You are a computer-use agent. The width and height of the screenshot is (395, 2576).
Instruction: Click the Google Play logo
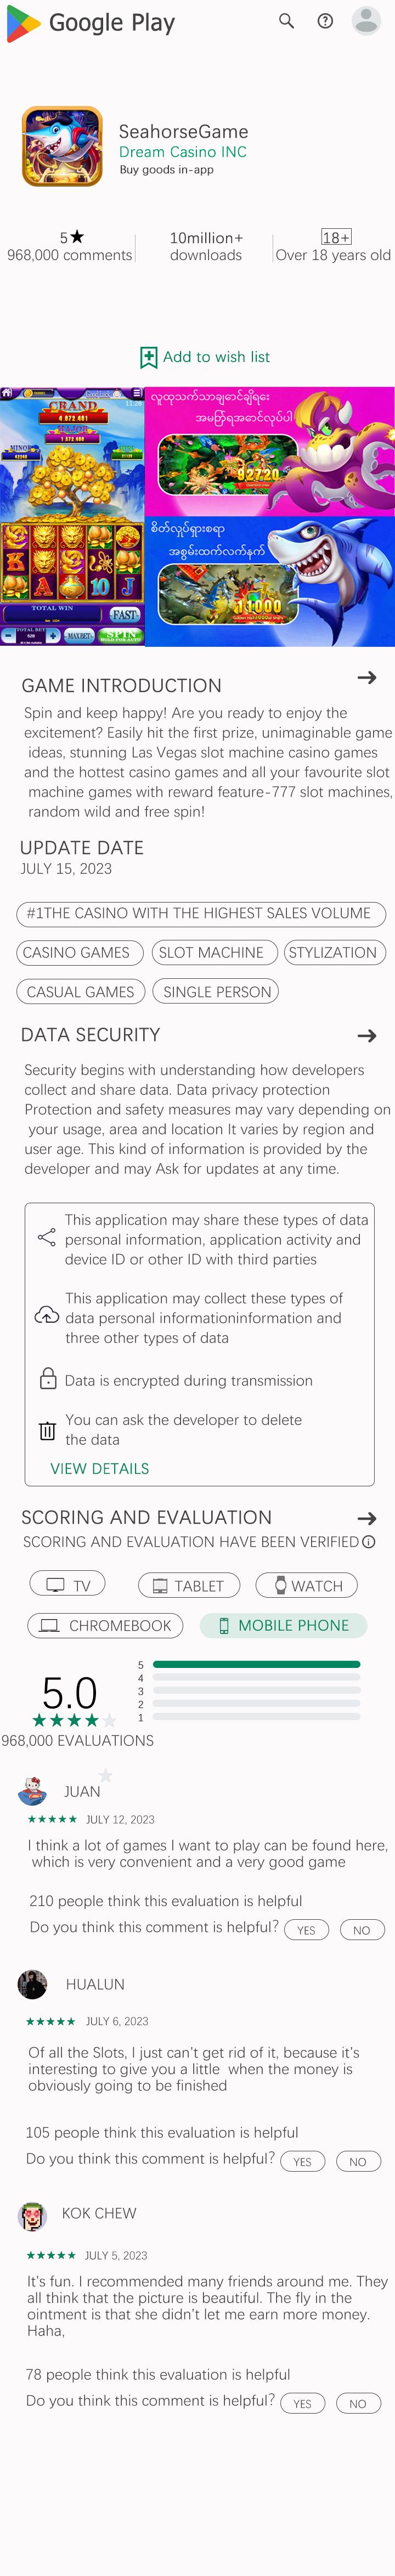tap(91, 23)
